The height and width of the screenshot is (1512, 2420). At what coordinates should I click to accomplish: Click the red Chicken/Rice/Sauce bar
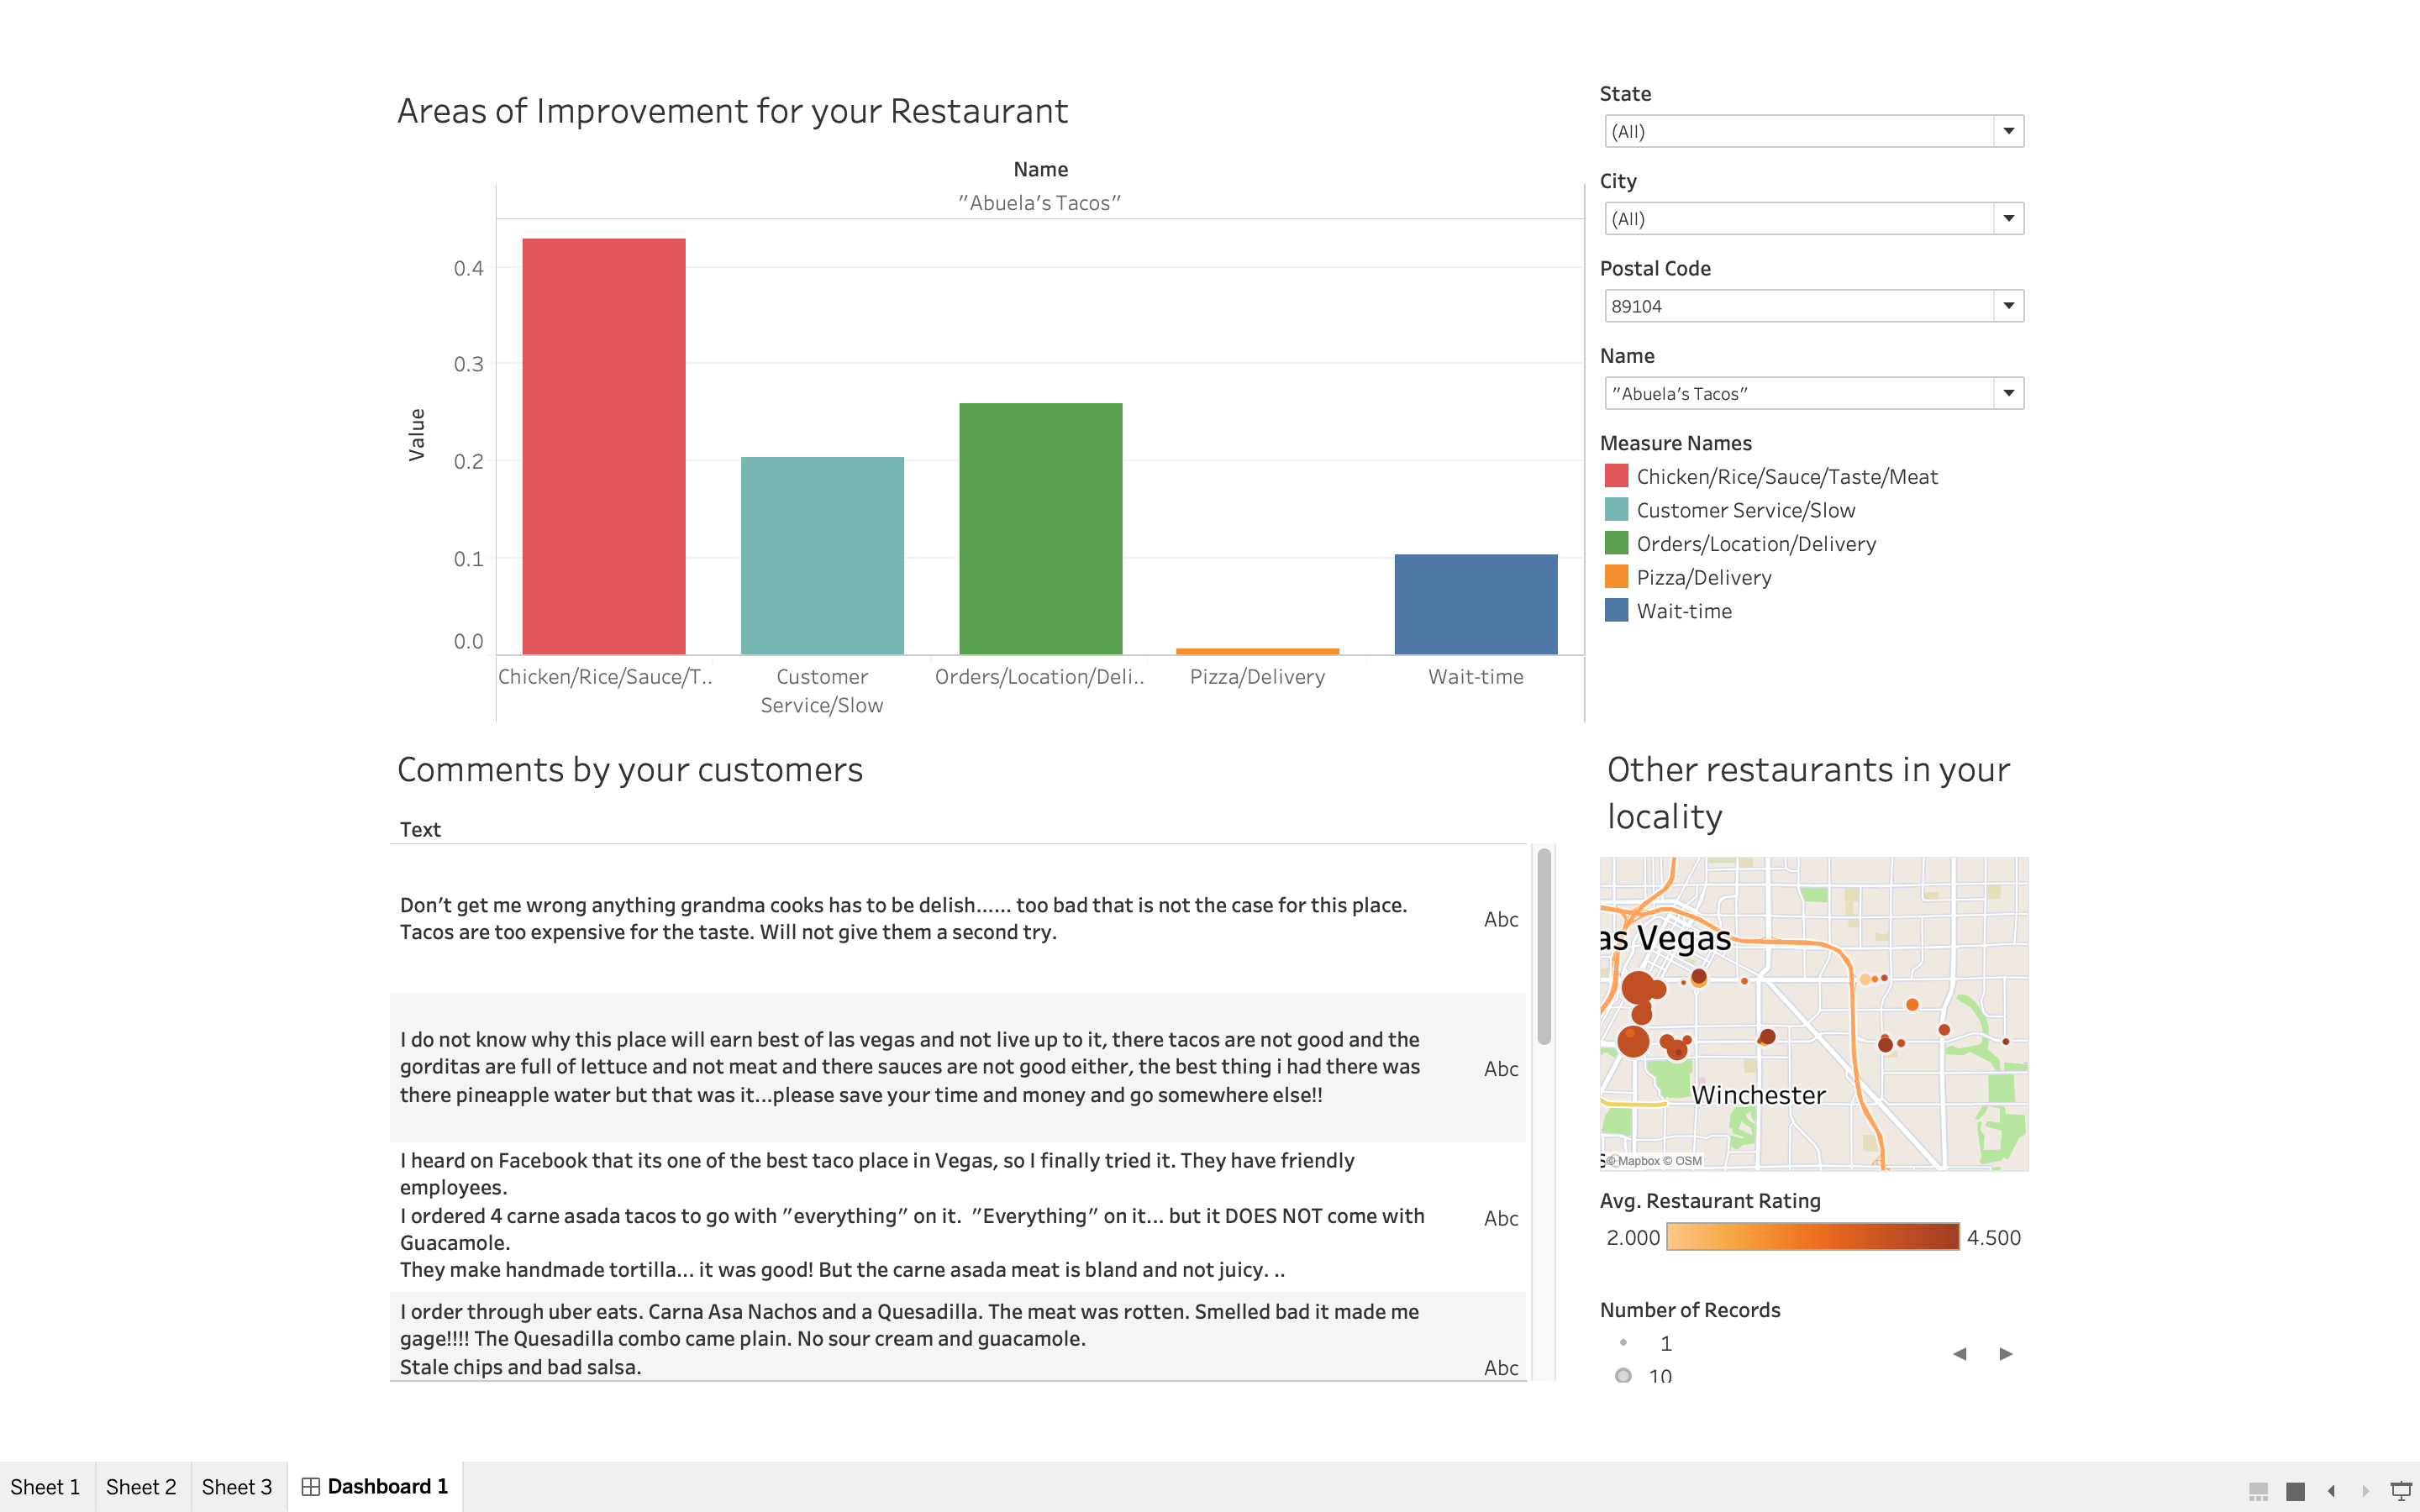(604, 446)
